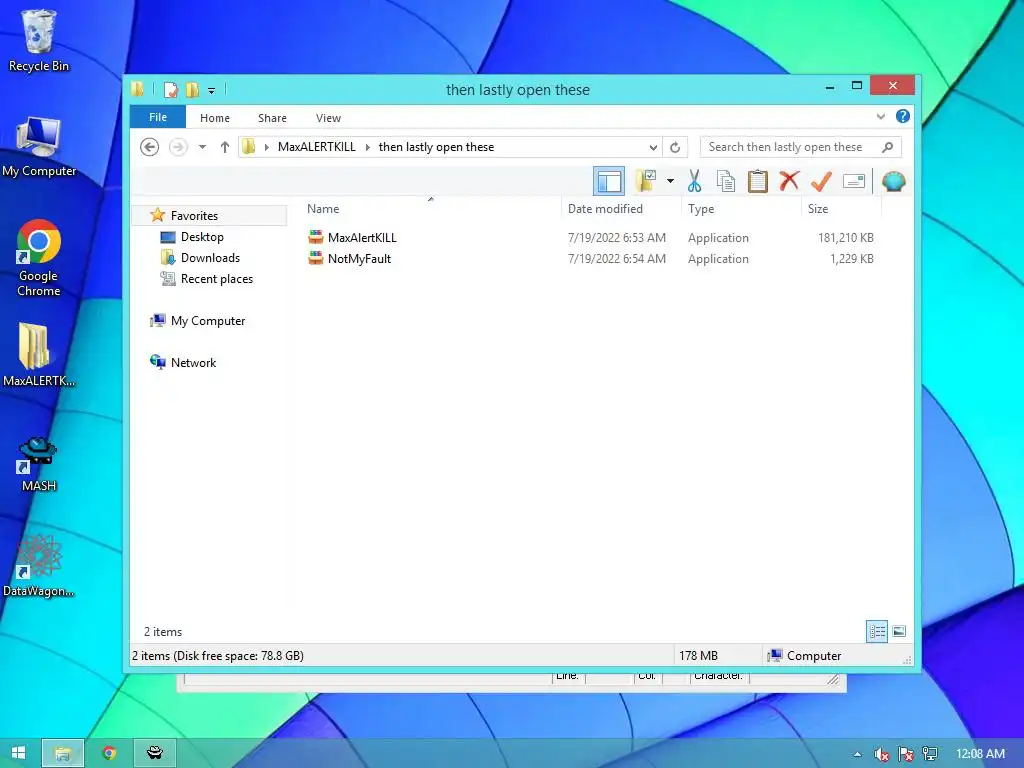
Task: Open the folder options toolbar icon
Action: 646,181
